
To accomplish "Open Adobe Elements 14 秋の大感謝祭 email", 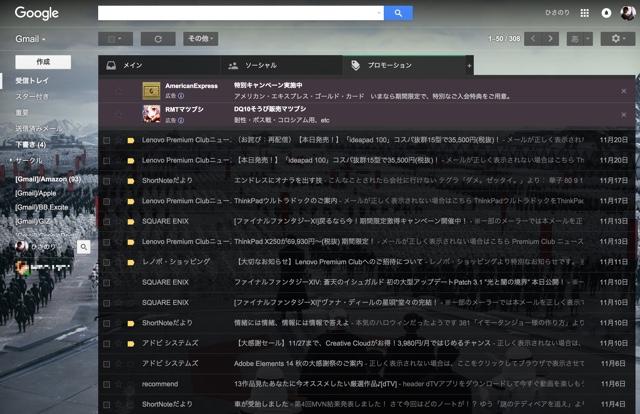I will click(x=367, y=364).
